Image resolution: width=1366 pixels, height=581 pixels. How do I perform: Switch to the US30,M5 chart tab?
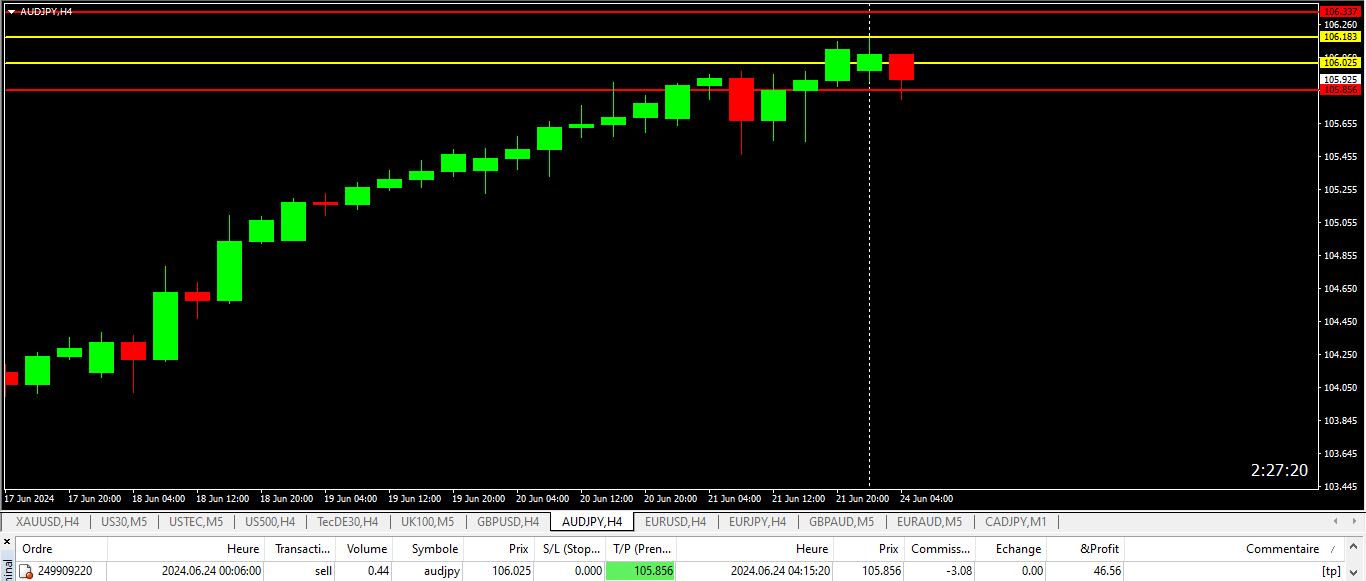pos(123,521)
